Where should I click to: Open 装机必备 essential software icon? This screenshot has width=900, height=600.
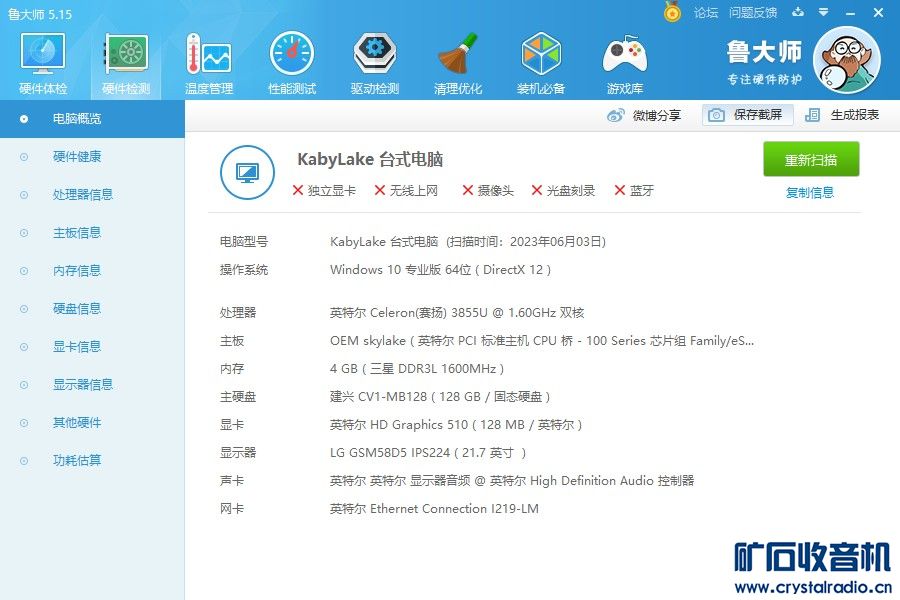click(x=541, y=63)
